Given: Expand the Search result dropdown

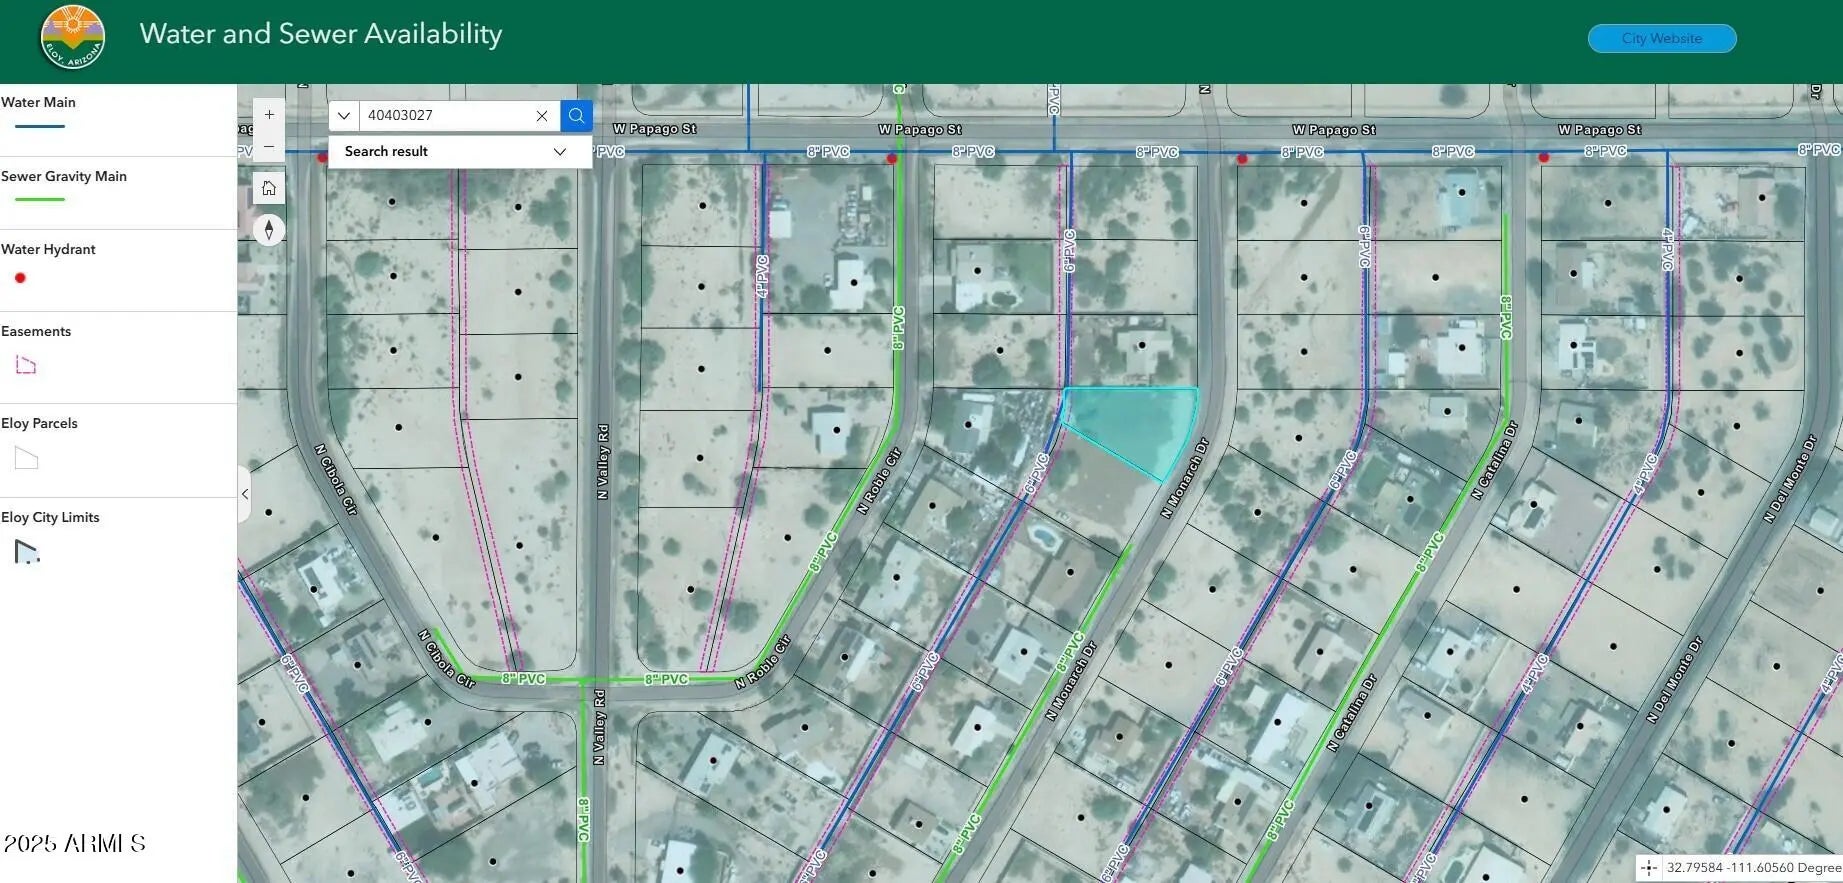Looking at the screenshot, I should 559,152.
